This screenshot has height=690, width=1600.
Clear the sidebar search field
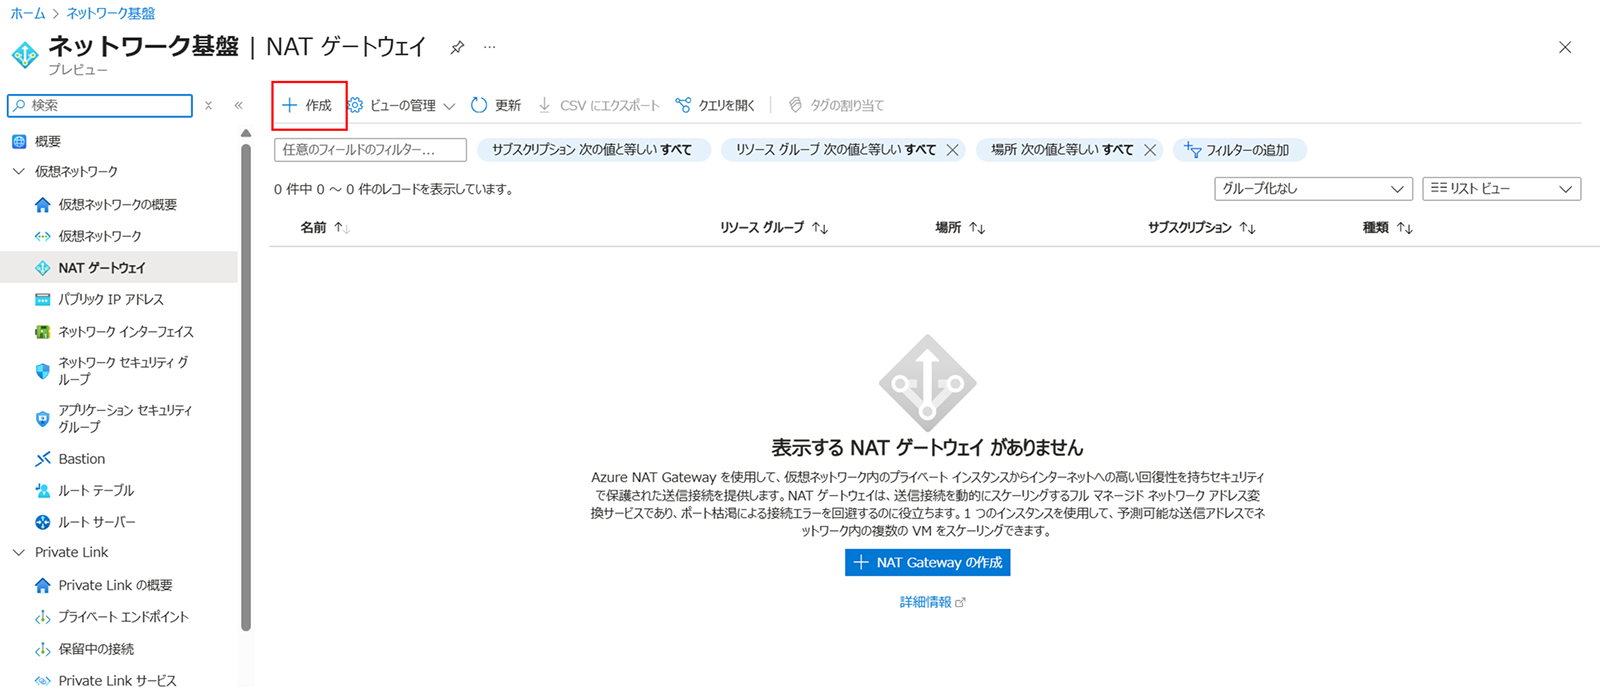click(x=208, y=105)
